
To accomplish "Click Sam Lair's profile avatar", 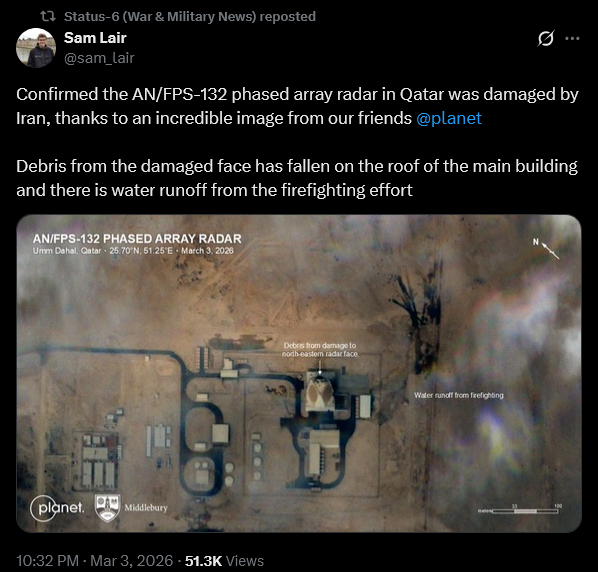I will point(36,48).
